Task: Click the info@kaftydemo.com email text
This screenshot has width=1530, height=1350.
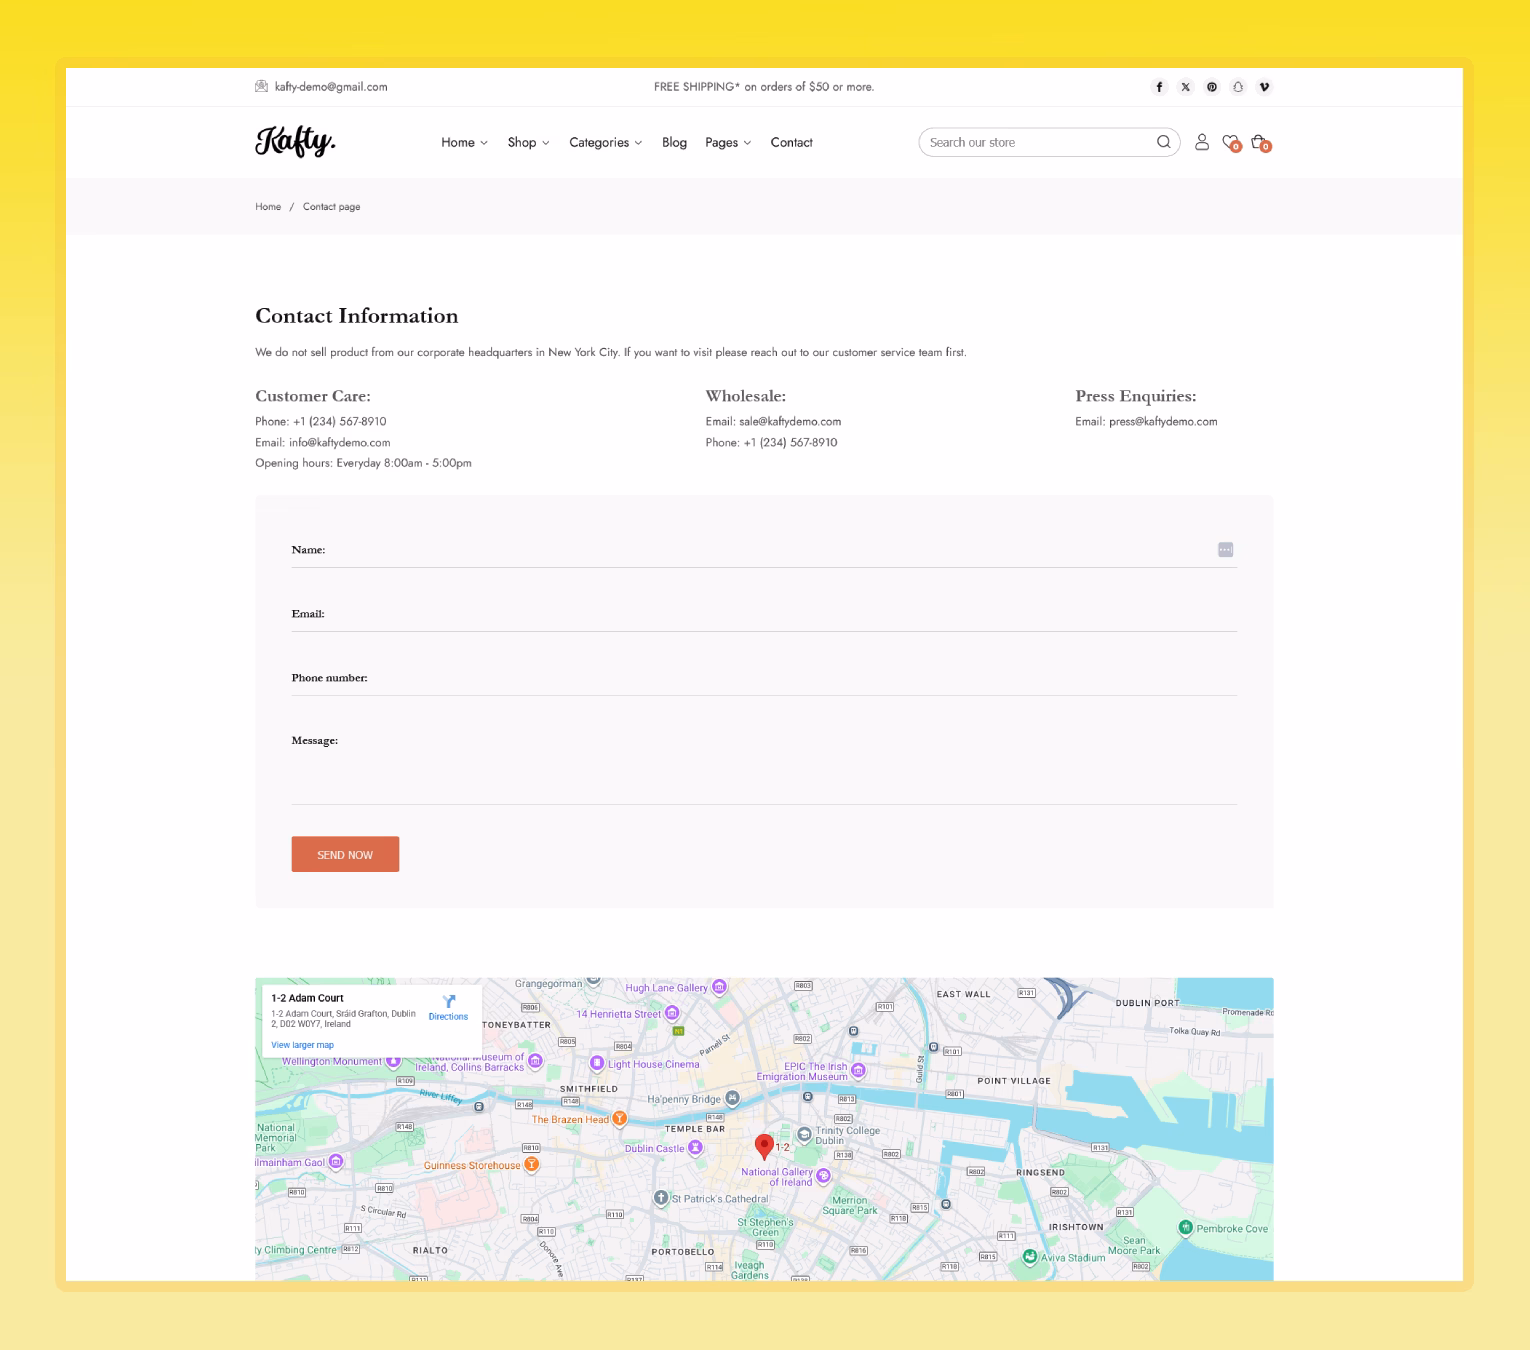Action: tap(340, 442)
